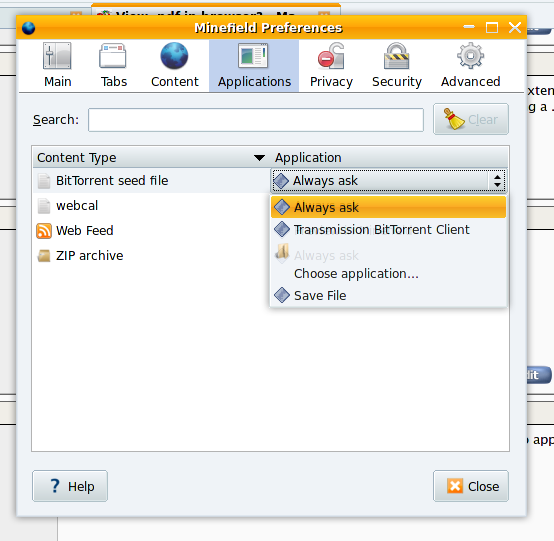
Task: Switch to the Tabs preferences pane
Action: pyautogui.click(x=113, y=65)
